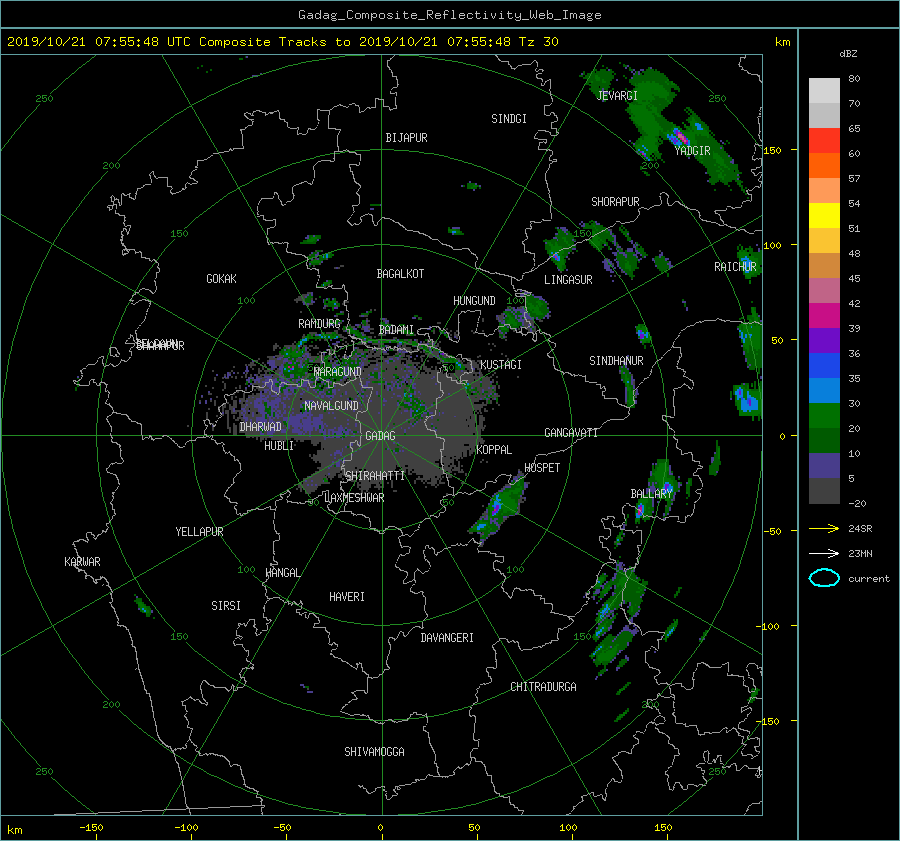The width and height of the screenshot is (900, 841).
Task: Click the SHIRAHATTI city label
Action: click(375, 476)
